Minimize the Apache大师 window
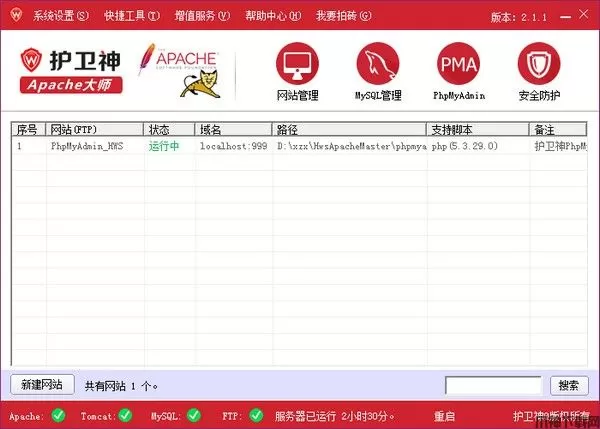 565,16
